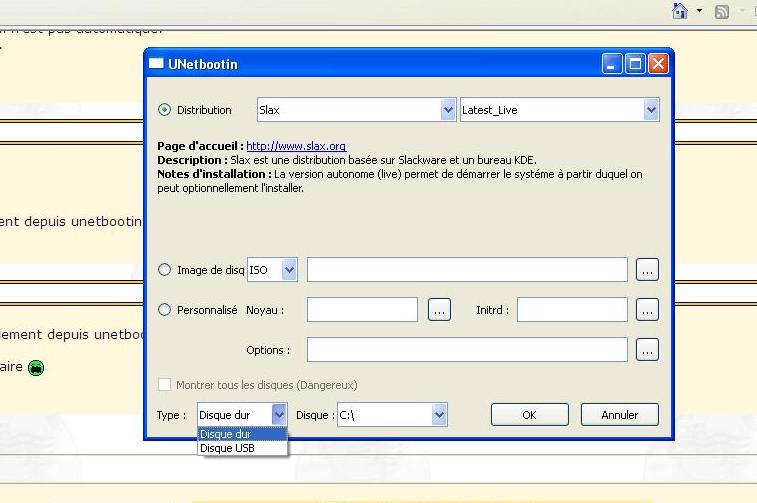The image size is (757, 503).
Task: Close the UNetbootin window
Action: (658, 64)
